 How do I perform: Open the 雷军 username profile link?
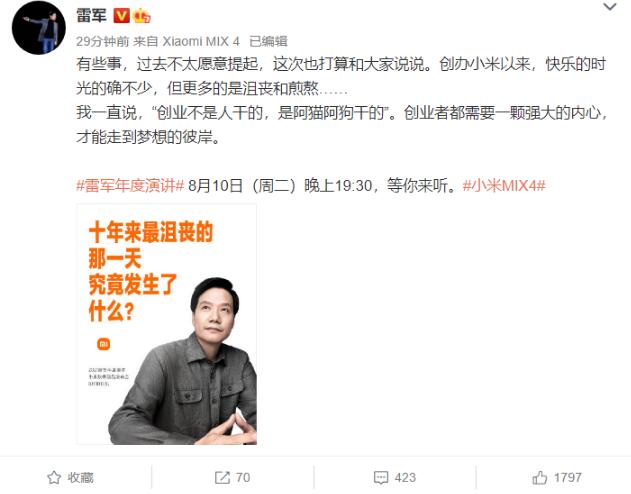point(91,16)
